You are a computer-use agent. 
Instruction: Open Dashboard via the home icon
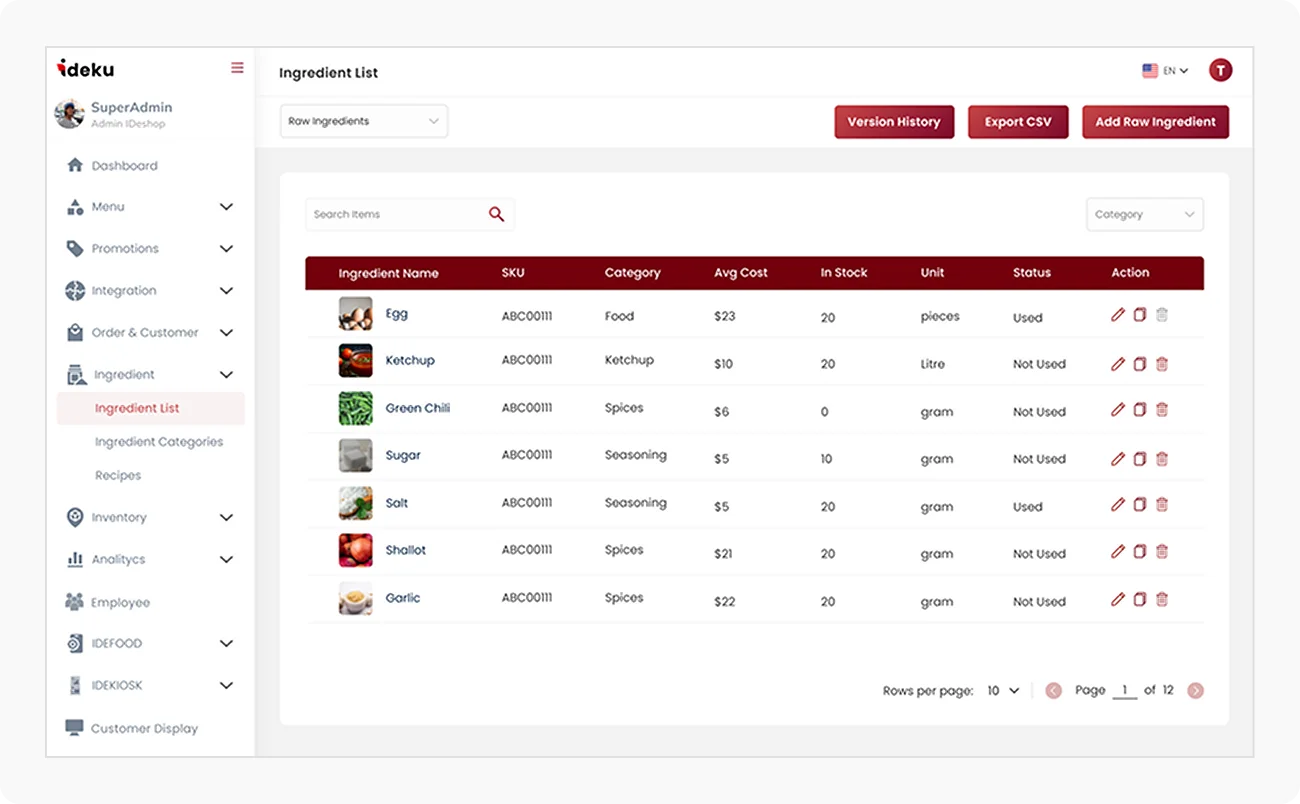tap(75, 165)
